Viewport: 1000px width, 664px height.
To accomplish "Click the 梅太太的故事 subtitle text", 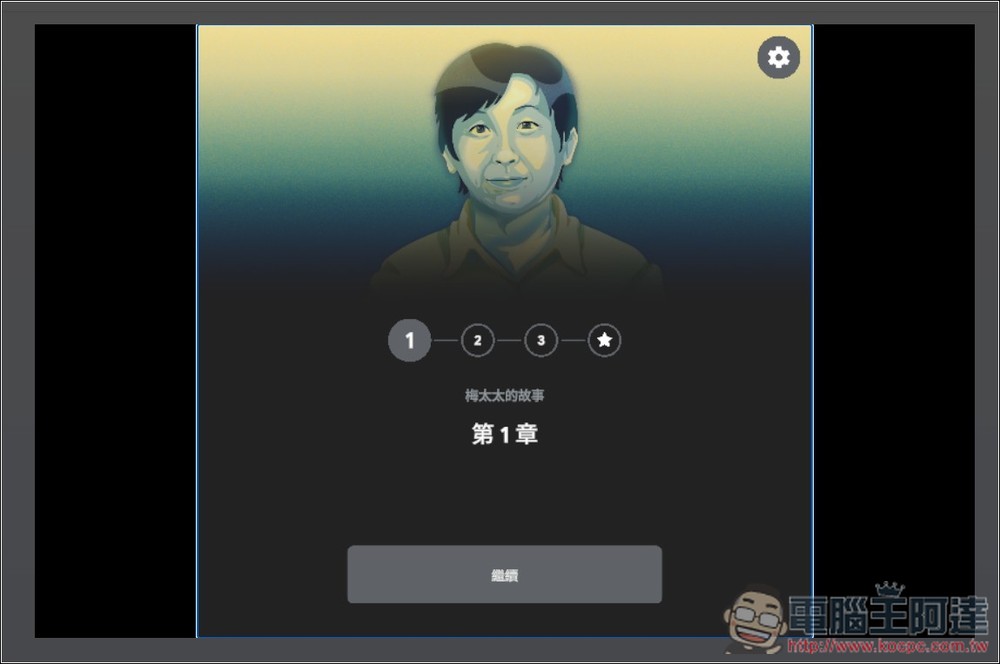I will [x=504, y=396].
